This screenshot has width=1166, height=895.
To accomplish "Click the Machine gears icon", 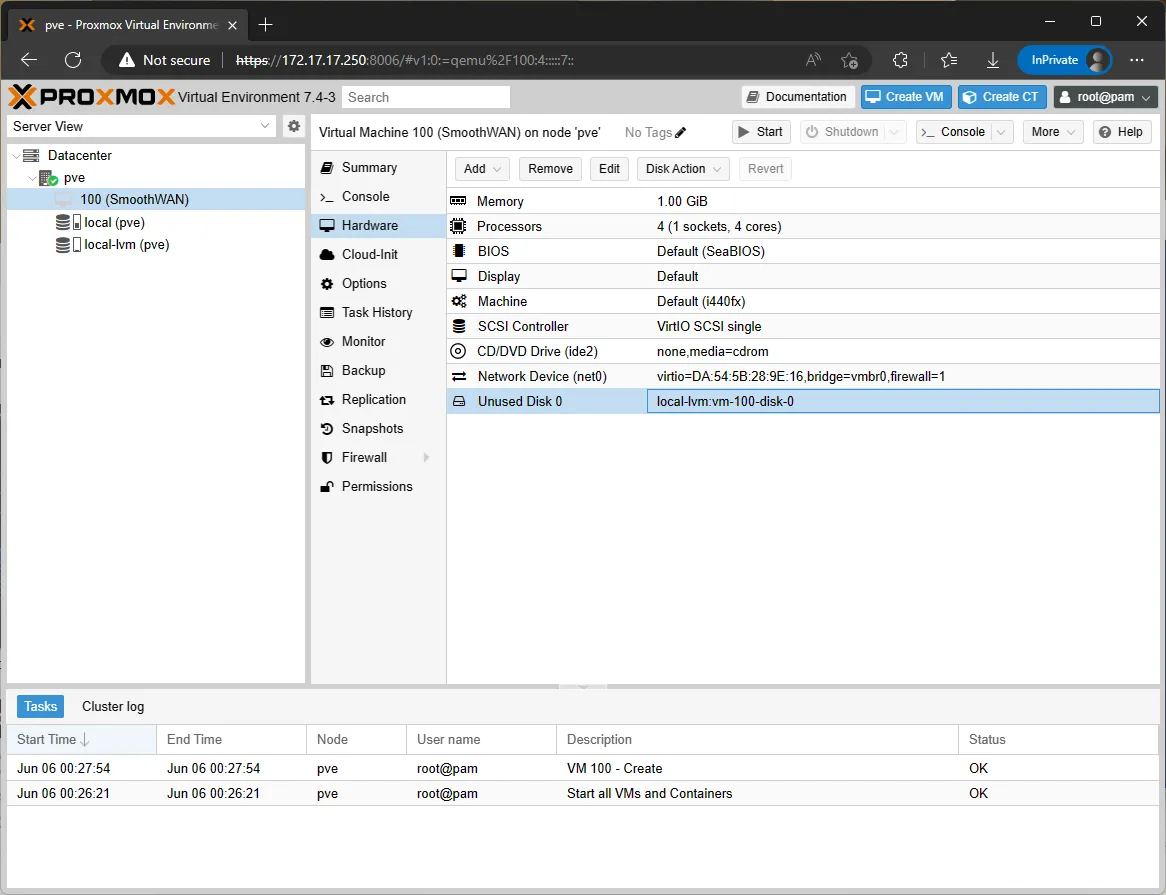I will [459, 301].
